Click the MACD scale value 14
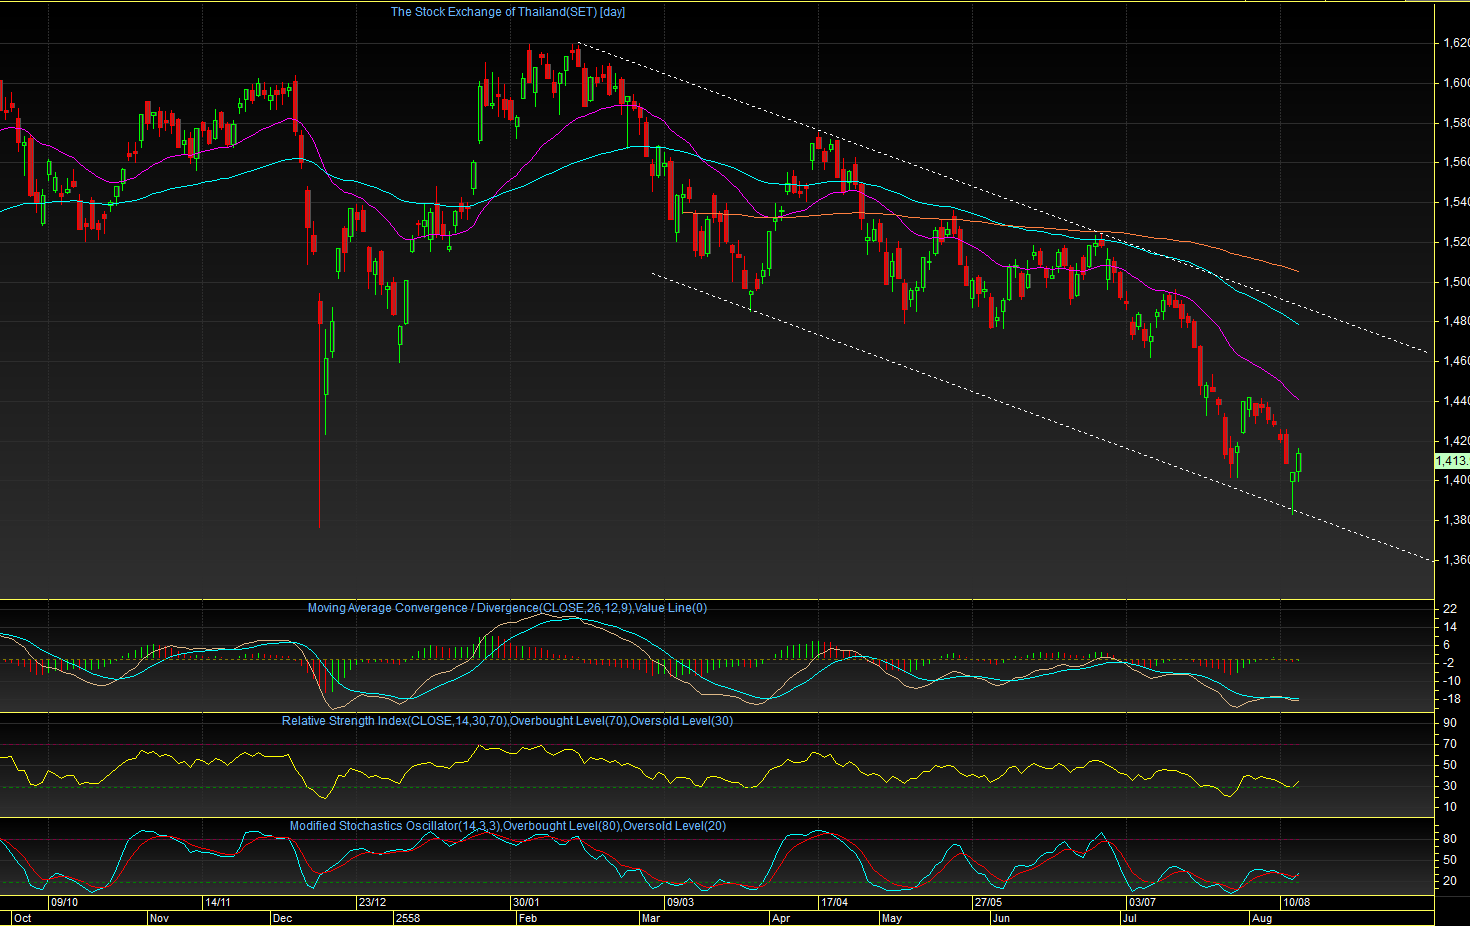Screen dimensions: 1470x926 pyautogui.click(x=1450, y=627)
